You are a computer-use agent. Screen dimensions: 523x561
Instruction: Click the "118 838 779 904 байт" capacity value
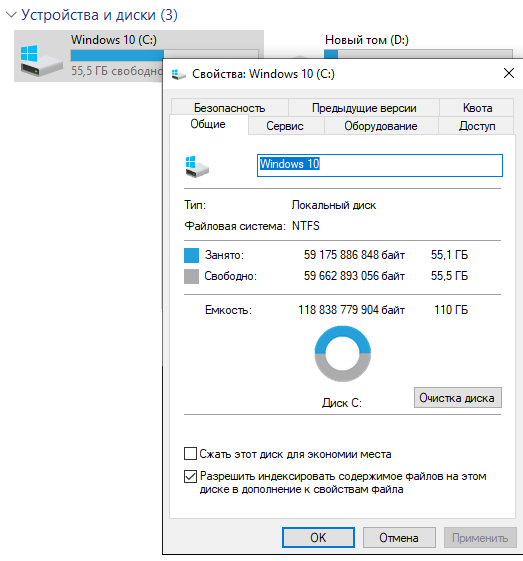tap(351, 309)
